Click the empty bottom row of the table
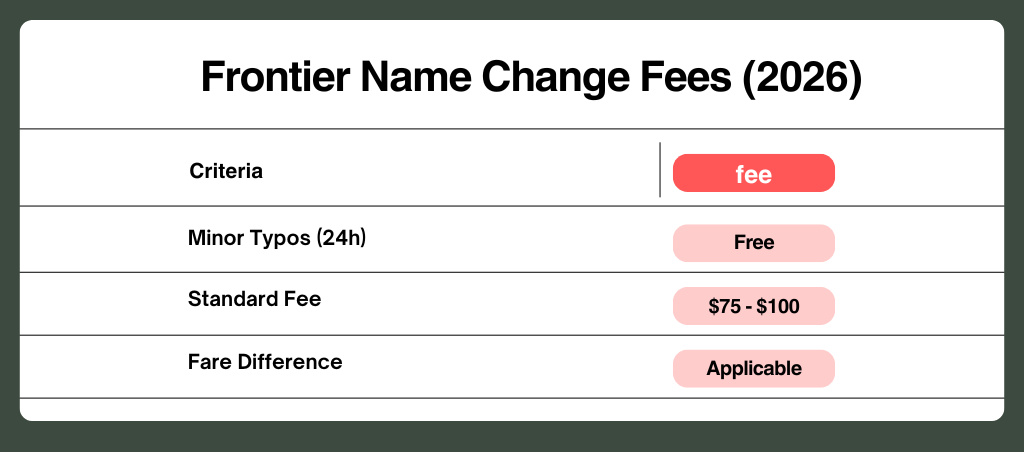This screenshot has width=1024, height=452. 512,409
